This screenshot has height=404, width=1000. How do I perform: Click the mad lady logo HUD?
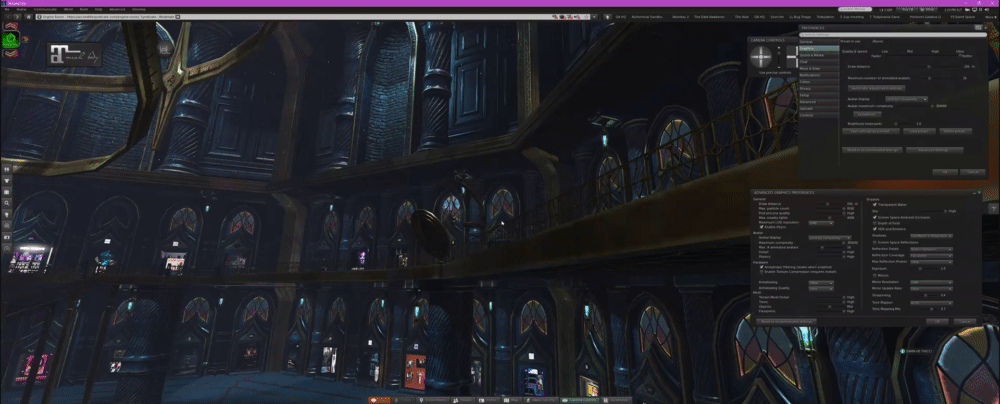(x=74, y=54)
